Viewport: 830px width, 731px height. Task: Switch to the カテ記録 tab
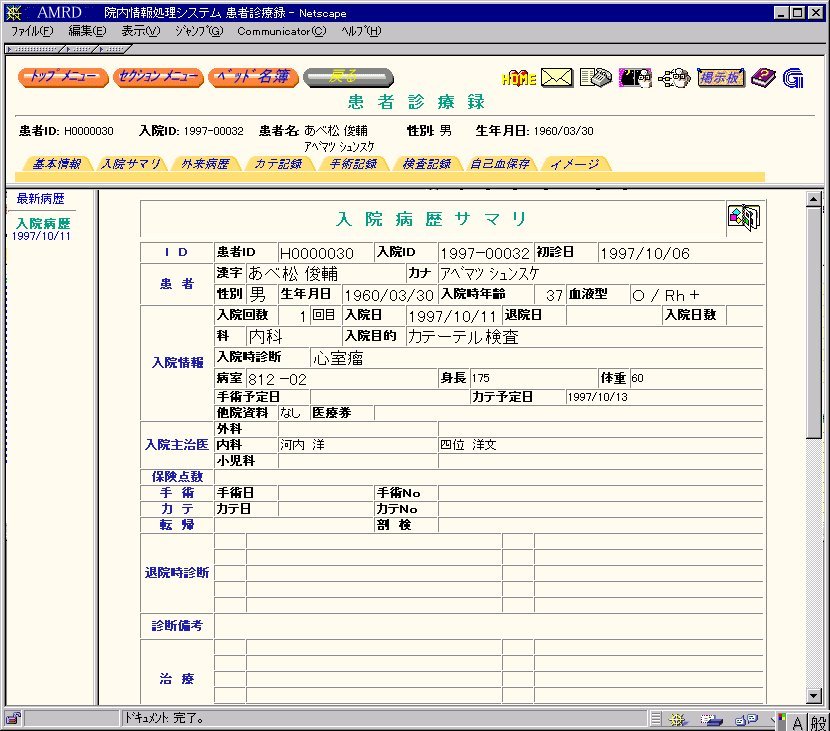point(278,164)
